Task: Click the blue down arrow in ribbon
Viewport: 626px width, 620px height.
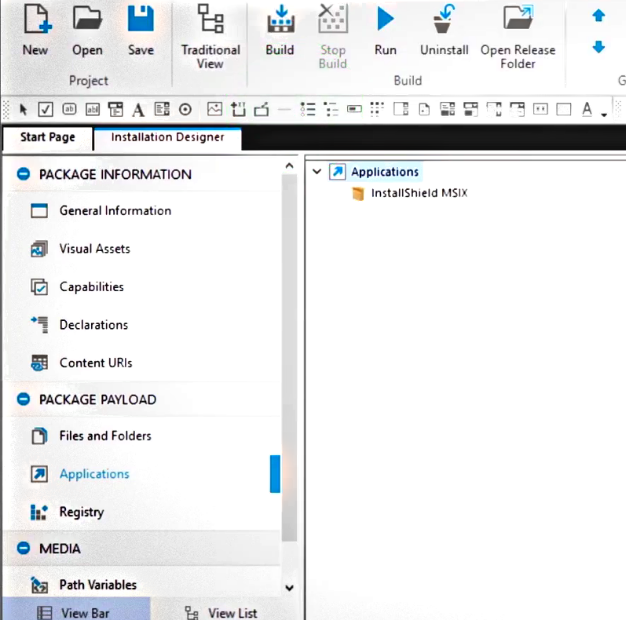Action: pos(598,47)
